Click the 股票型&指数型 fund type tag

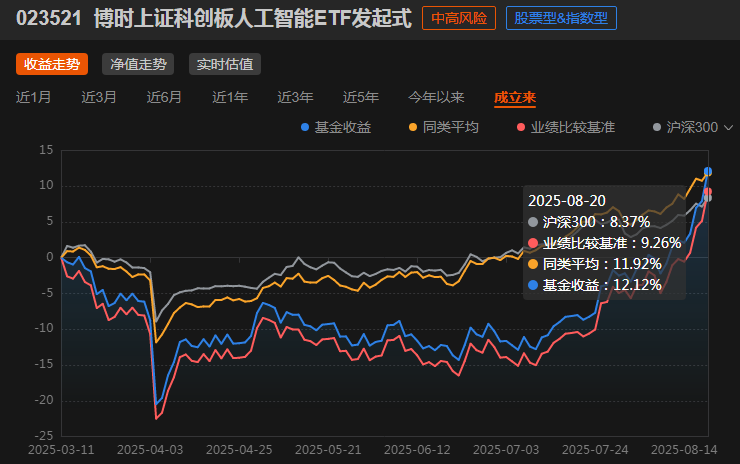[561, 18]
